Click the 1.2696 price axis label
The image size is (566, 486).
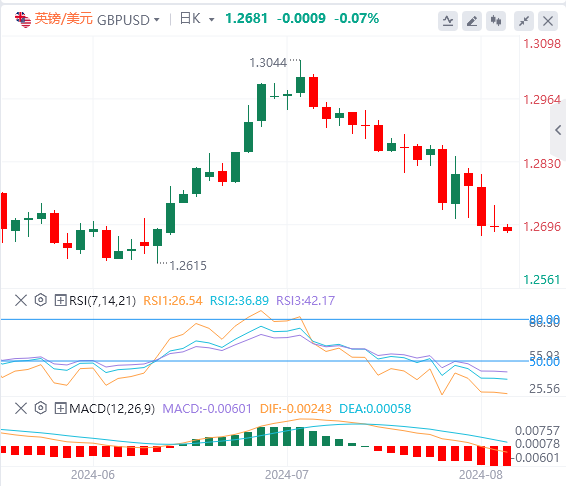click(542, 227)
